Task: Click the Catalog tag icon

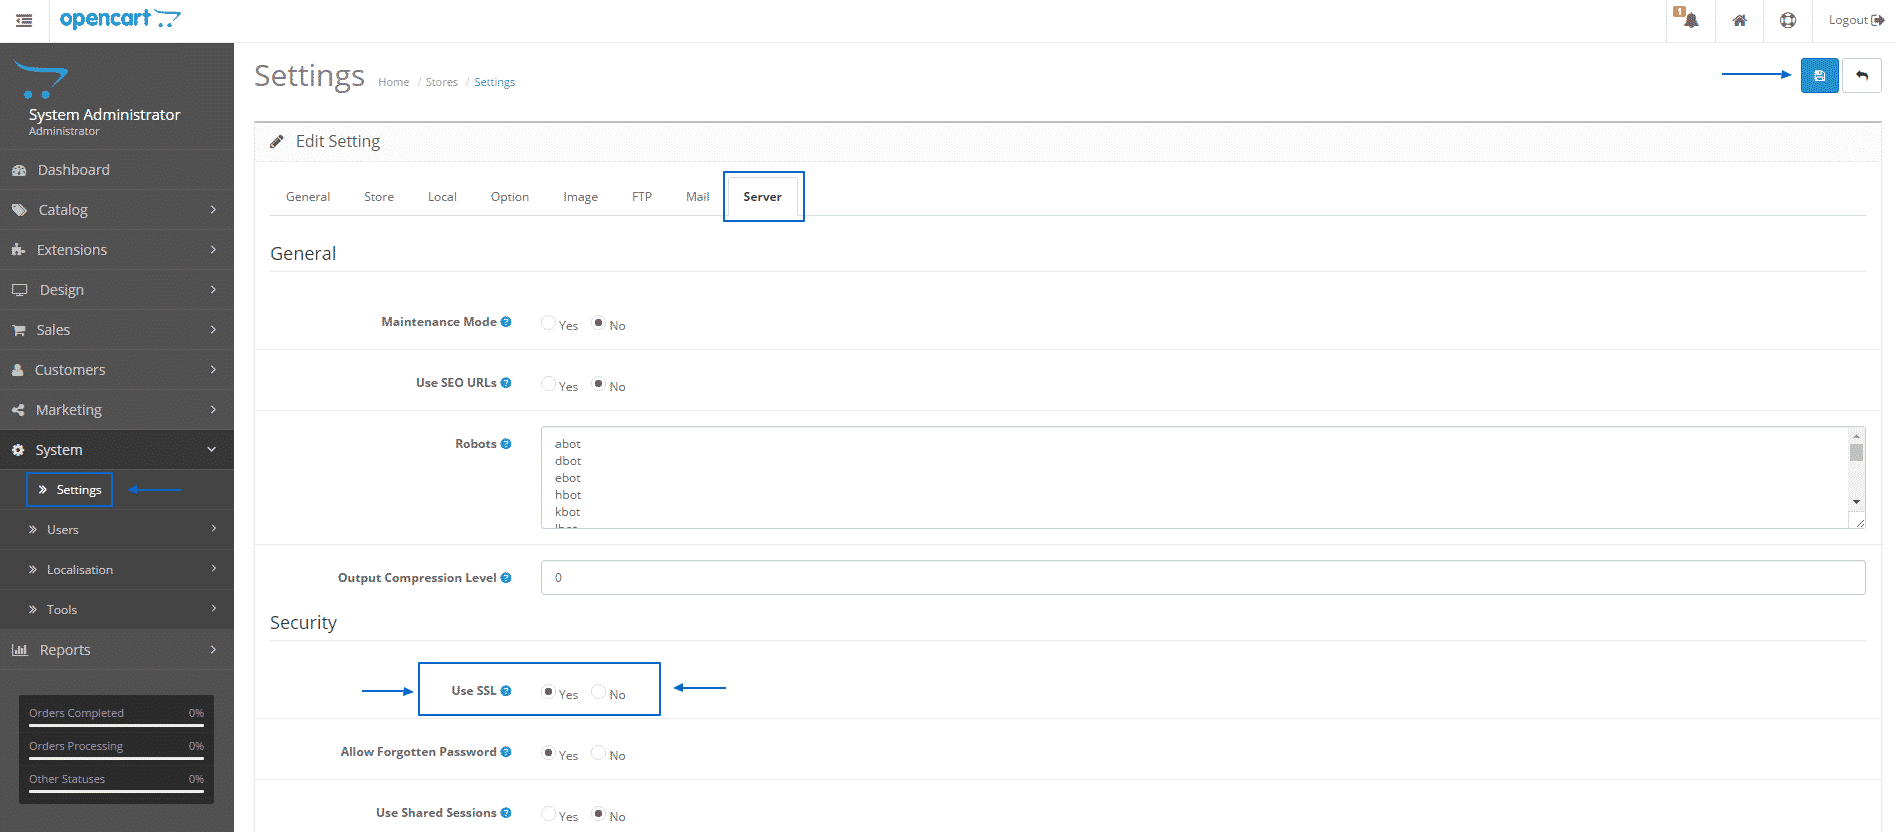Action: click(19, 210)
